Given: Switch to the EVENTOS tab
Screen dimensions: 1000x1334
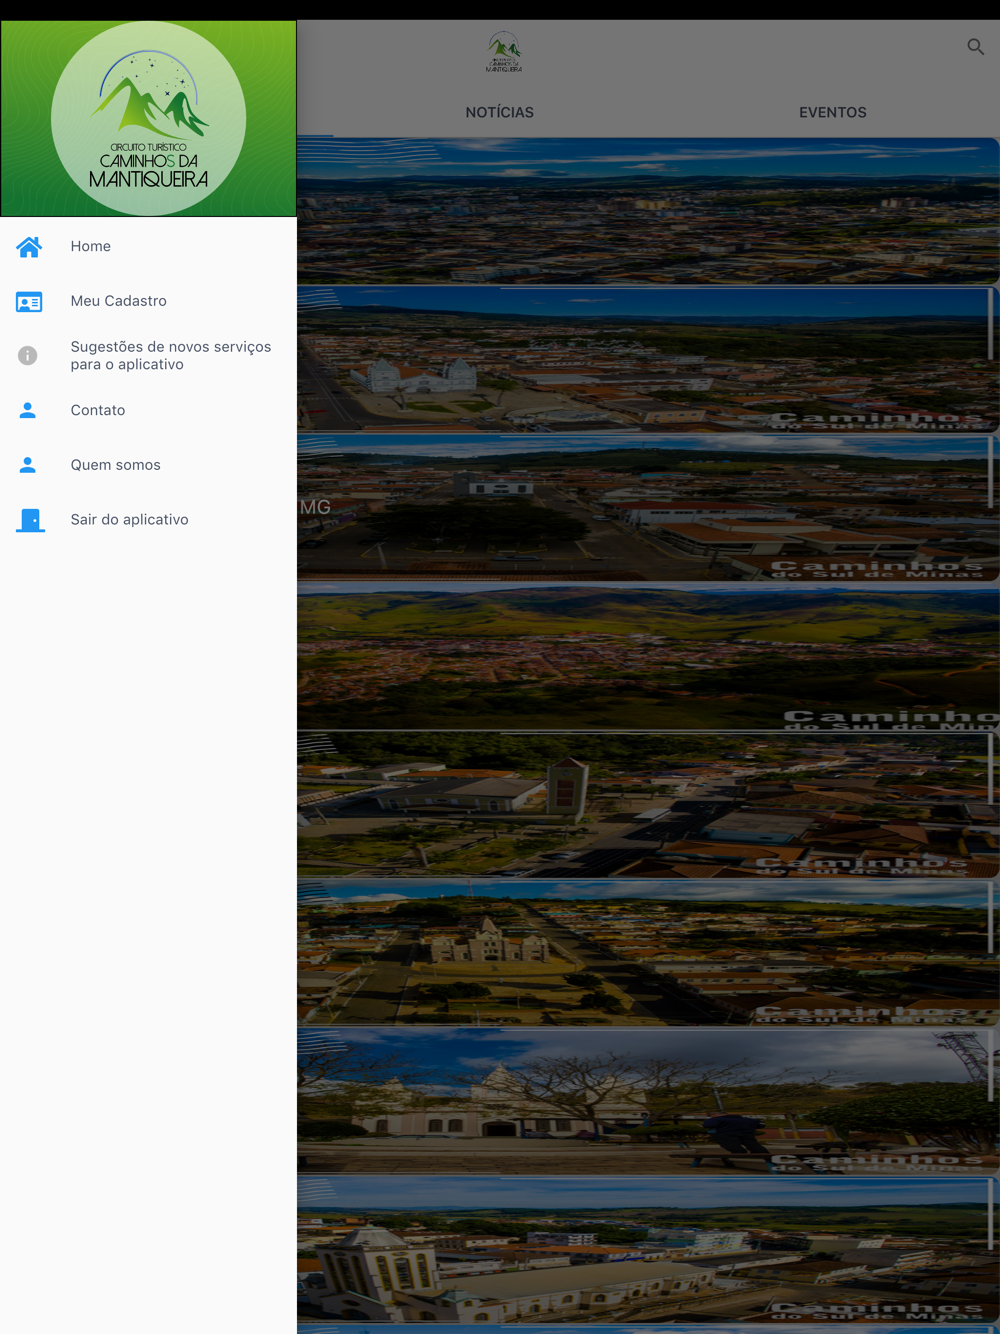Looking at the screenshot, I should pos(832,113).
